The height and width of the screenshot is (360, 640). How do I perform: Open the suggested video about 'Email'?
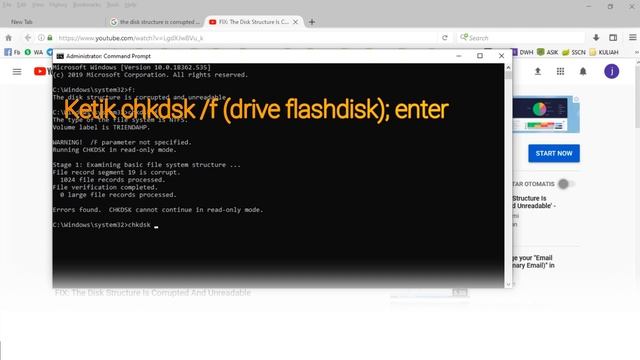[533, 262]
